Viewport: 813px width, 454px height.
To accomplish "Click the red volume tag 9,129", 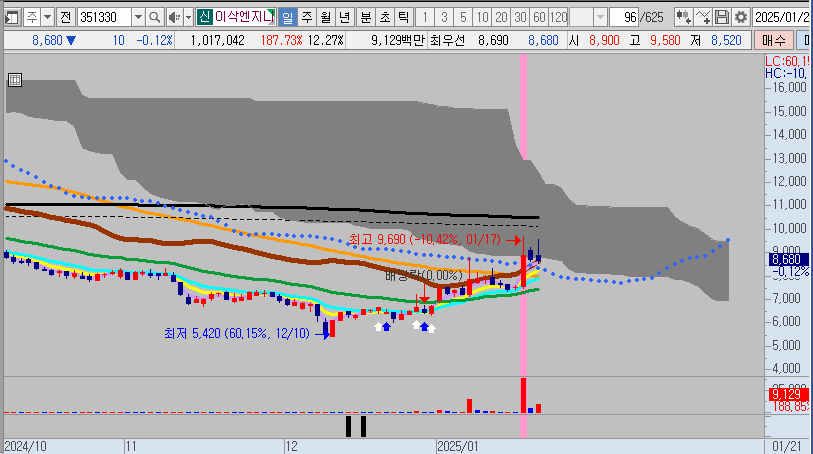I will (788, 394).
